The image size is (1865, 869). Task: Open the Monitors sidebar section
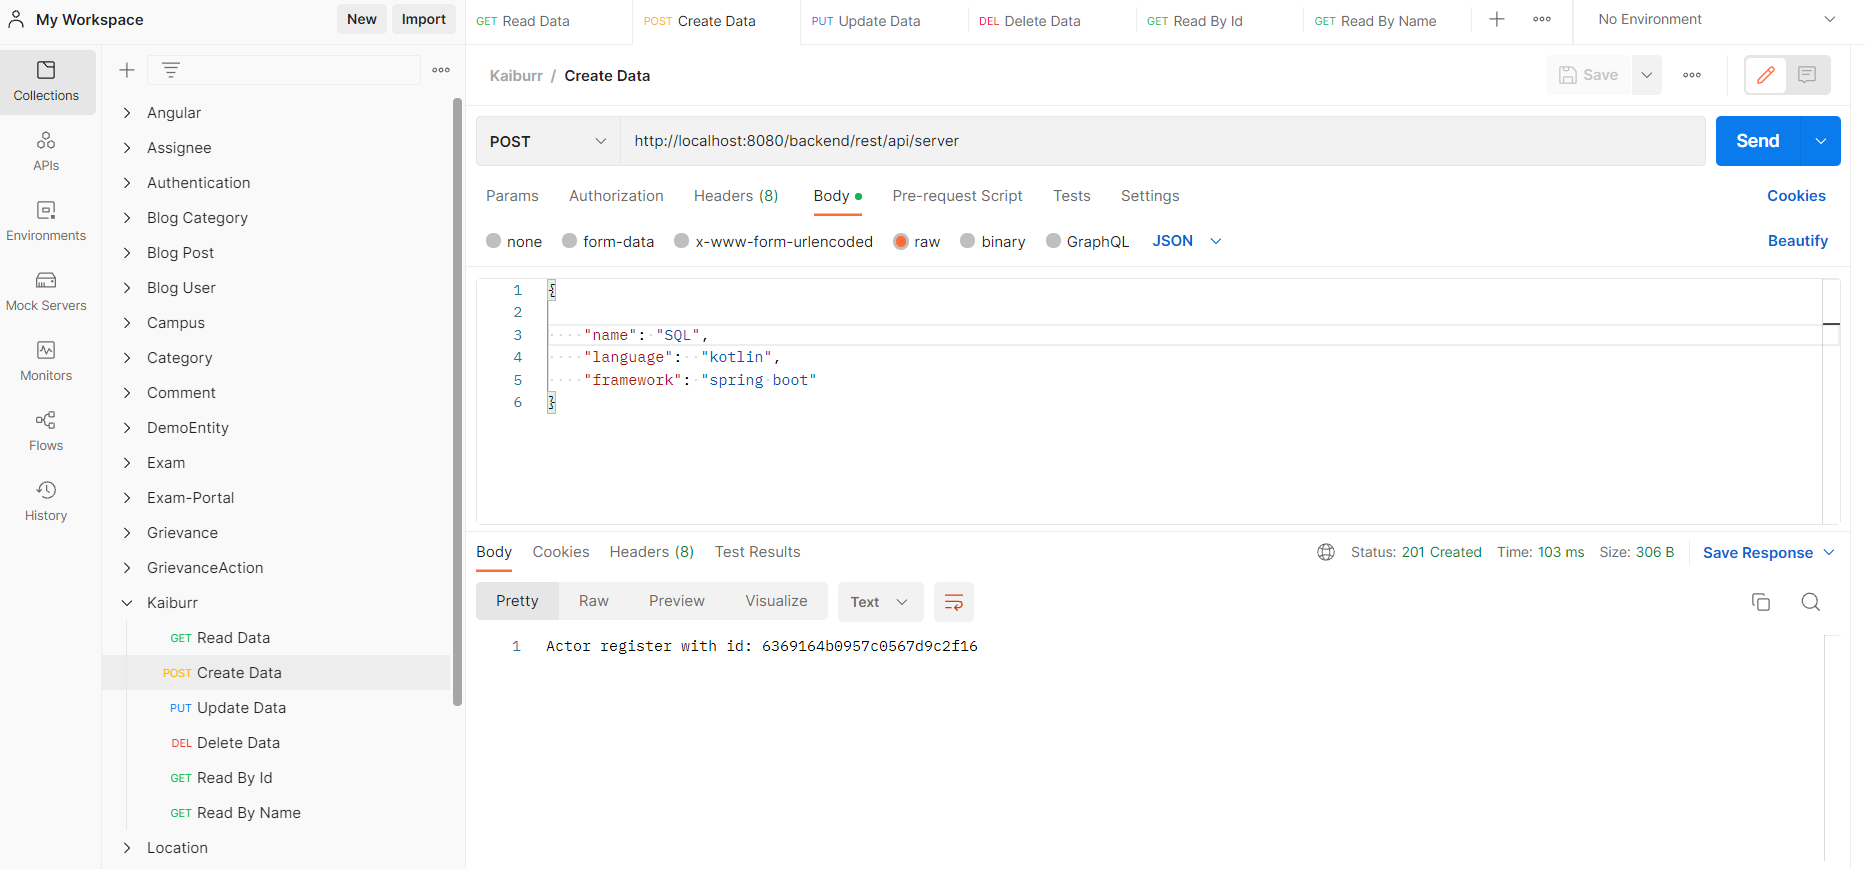46,361
